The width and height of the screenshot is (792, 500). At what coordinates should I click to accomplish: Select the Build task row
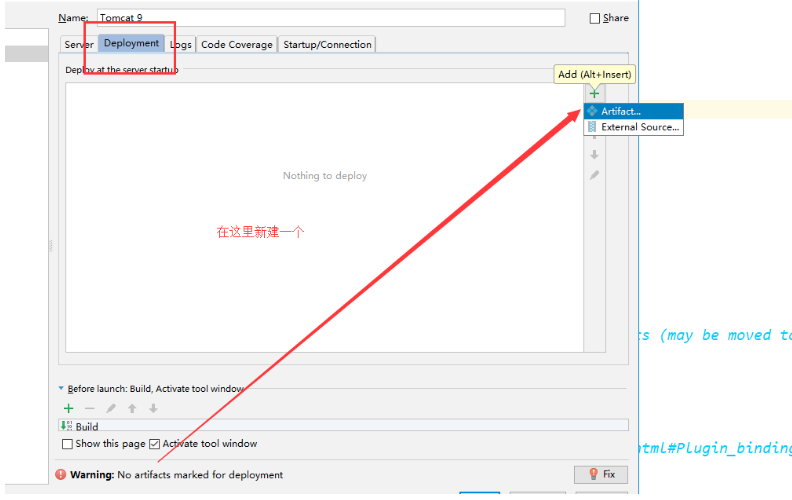343,425
